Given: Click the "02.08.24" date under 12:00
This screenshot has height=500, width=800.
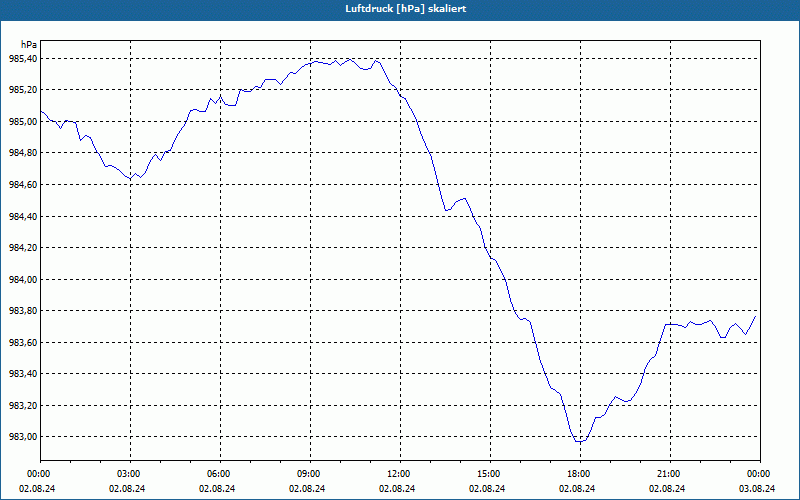Looking at the screenshot, I should (397, 488).
